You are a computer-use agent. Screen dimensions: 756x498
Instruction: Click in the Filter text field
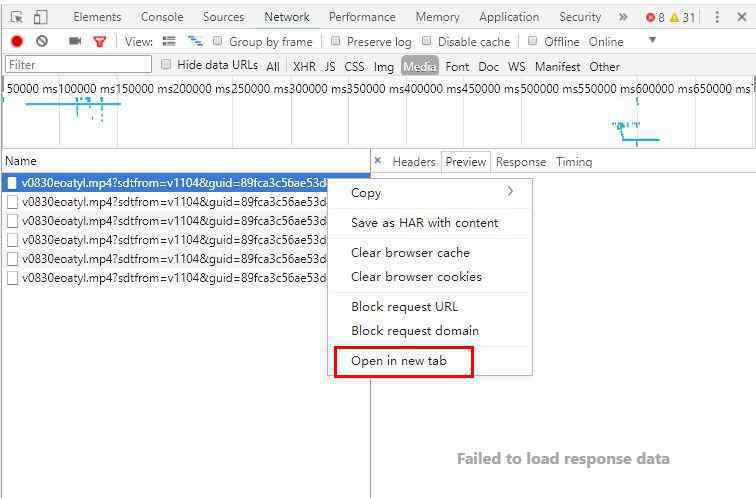coord(77,64)
